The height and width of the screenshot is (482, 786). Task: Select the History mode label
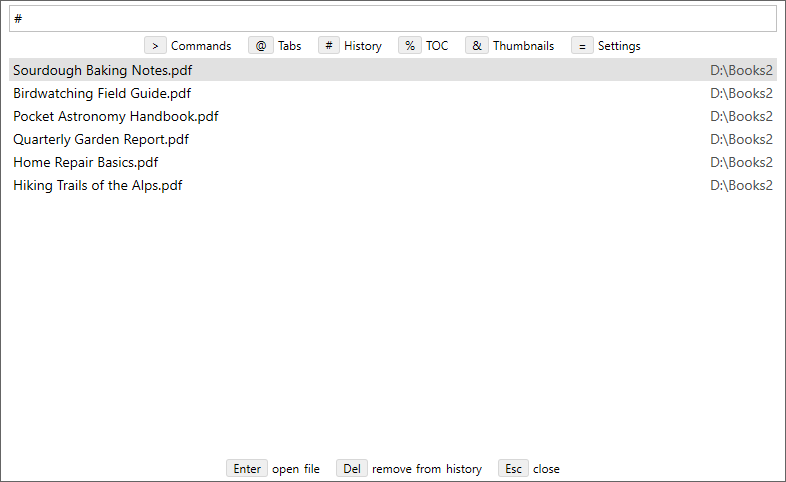point(363,46)
